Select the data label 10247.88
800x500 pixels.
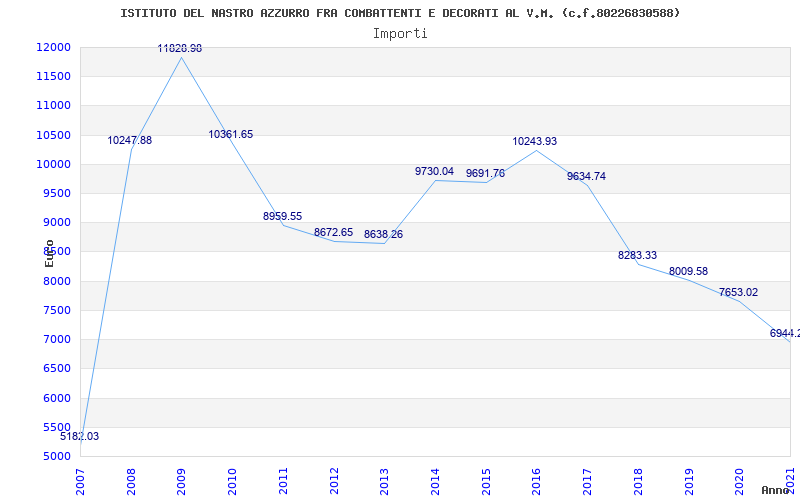coord(130,140)
